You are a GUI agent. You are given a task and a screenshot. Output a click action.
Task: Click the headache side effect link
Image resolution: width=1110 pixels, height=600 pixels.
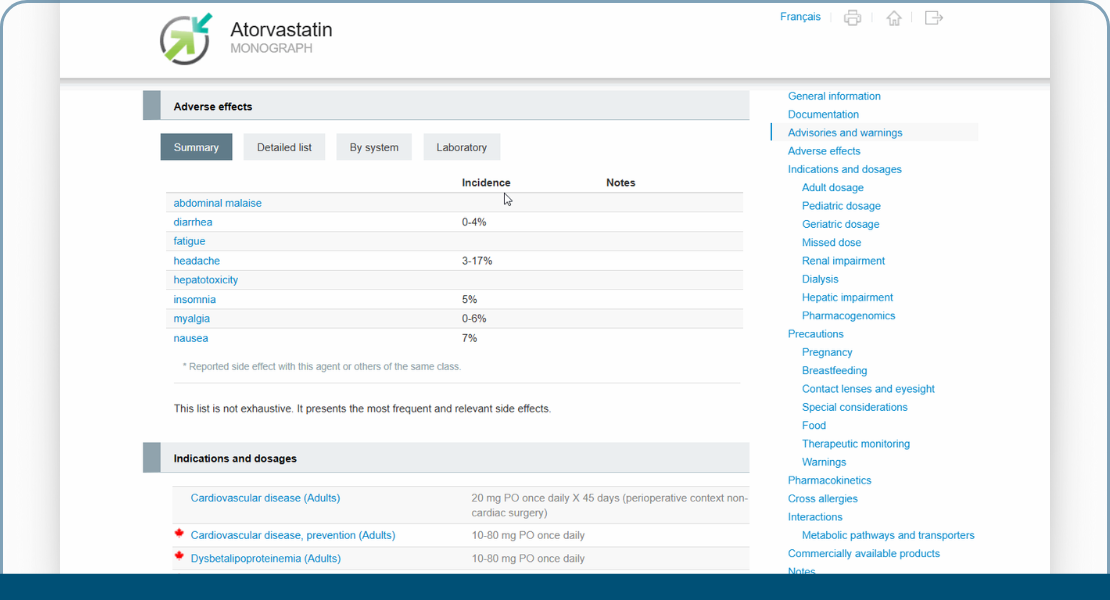coord(197,261)
